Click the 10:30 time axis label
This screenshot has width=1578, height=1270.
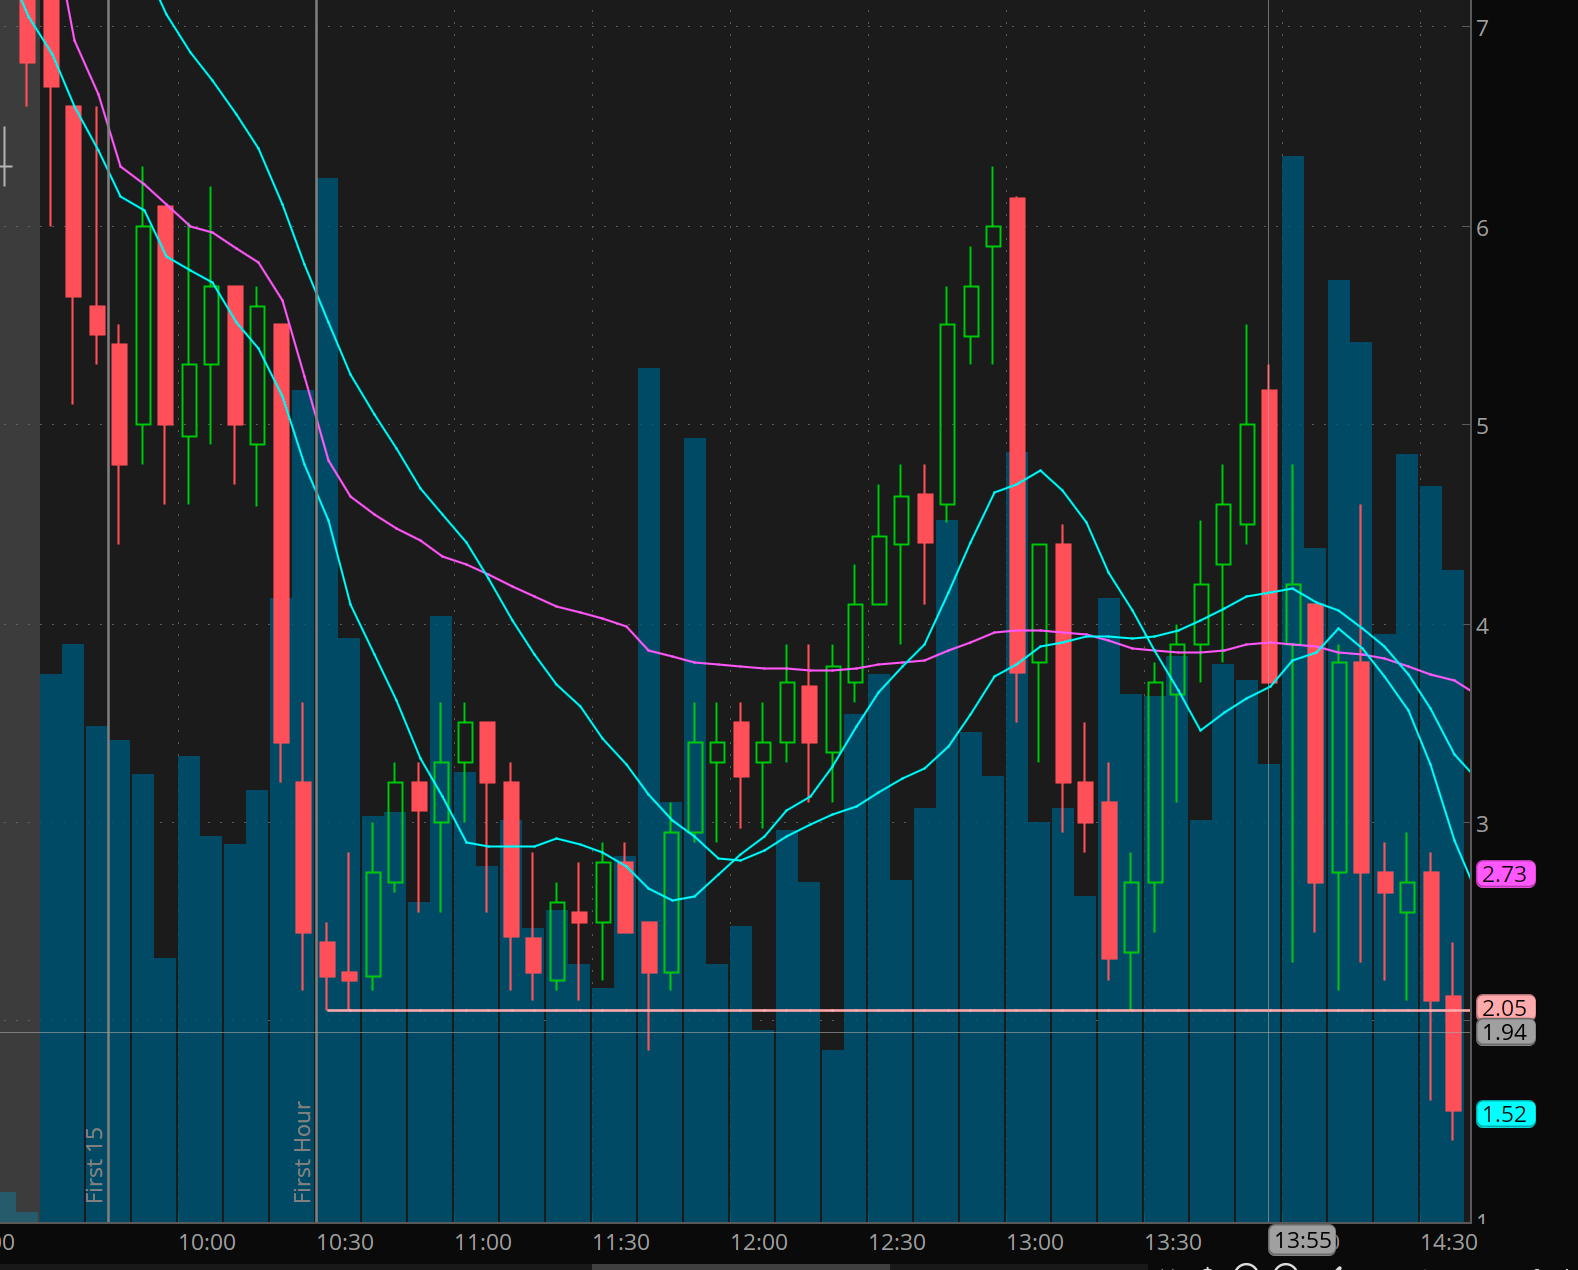[x=345, y=1242]
